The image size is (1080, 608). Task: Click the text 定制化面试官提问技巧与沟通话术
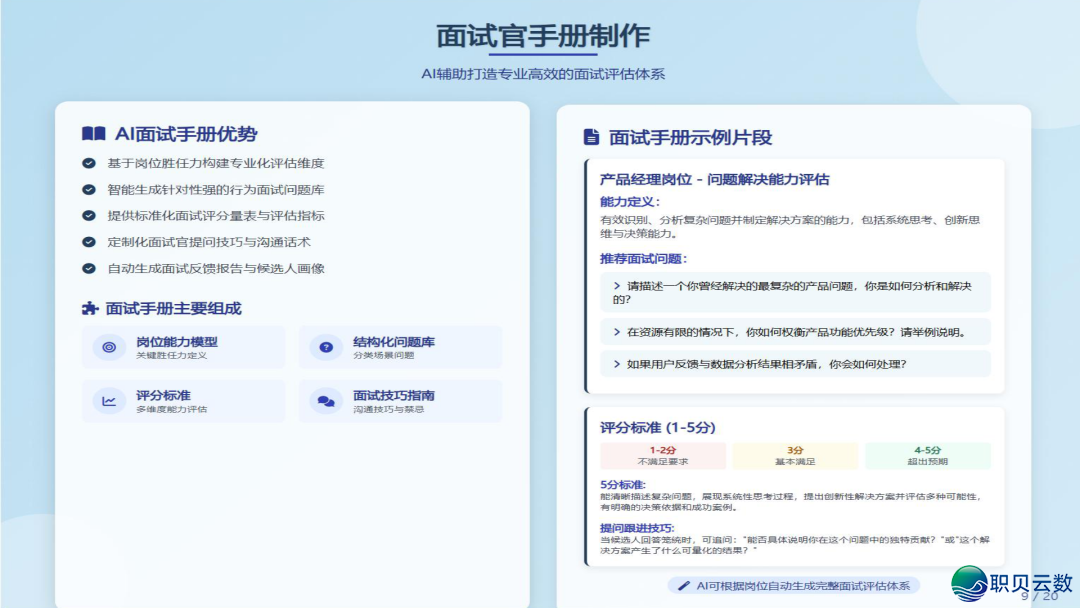pyautogui.click(x=209, y=242)
